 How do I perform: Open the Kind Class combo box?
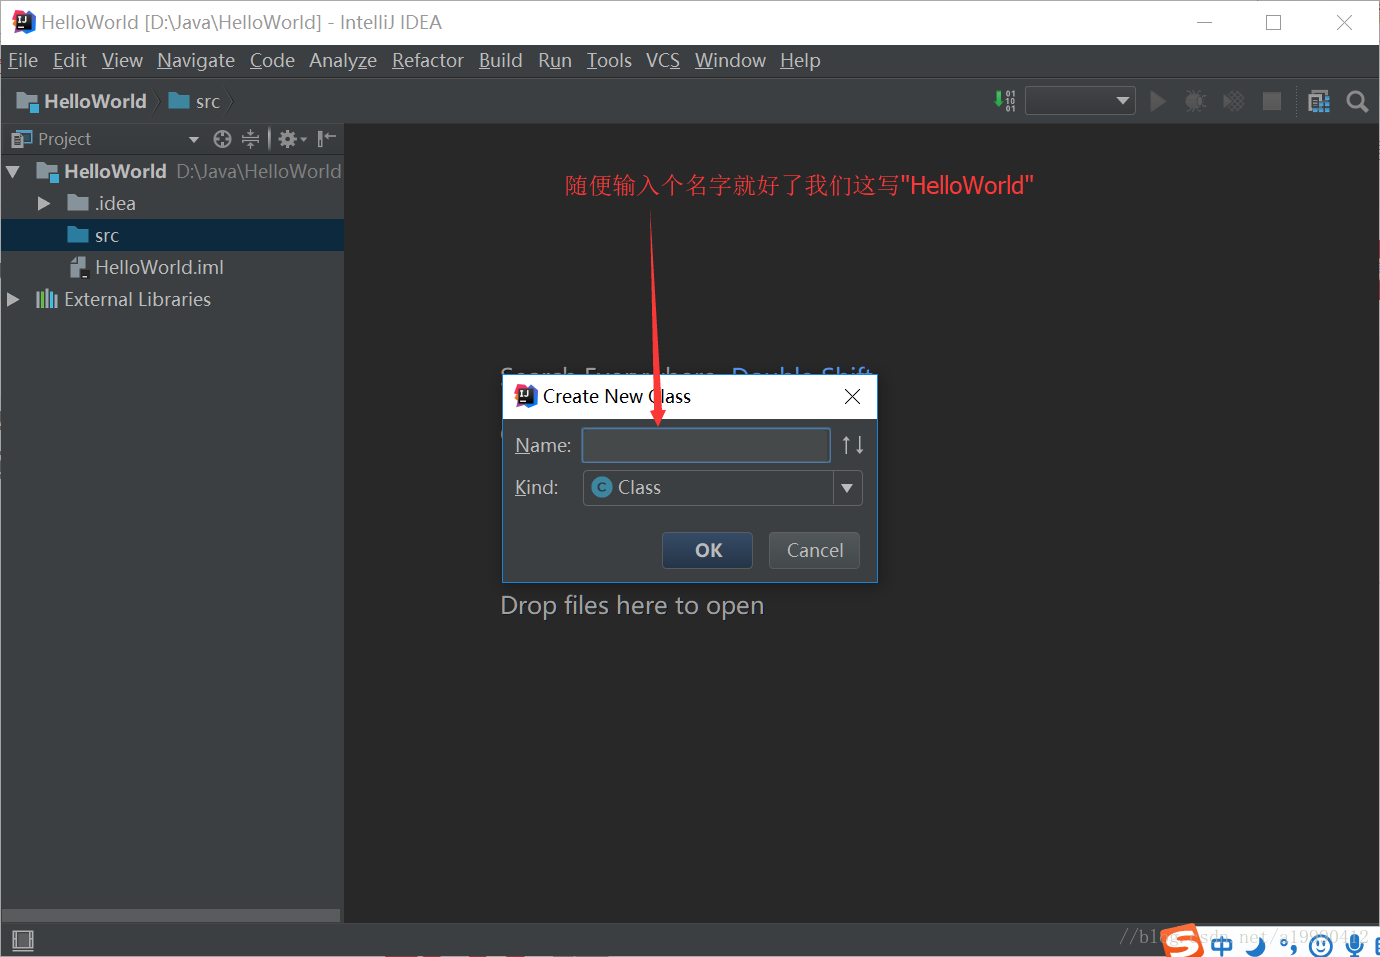click(x=722, y=488)
